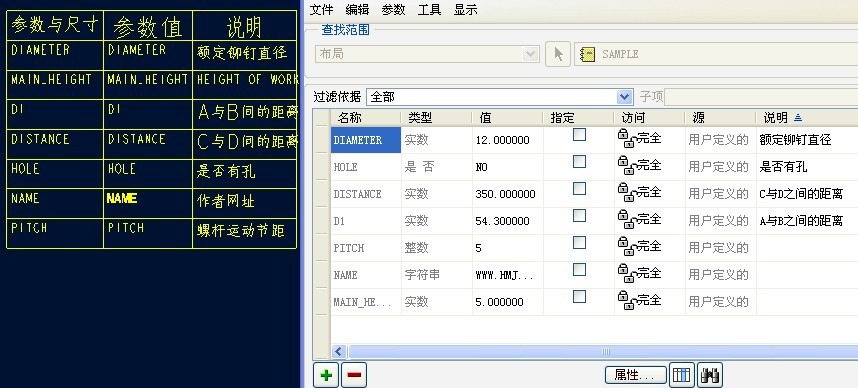Open the 布局 lookup scope dropdown

click(x=530, y=54)
